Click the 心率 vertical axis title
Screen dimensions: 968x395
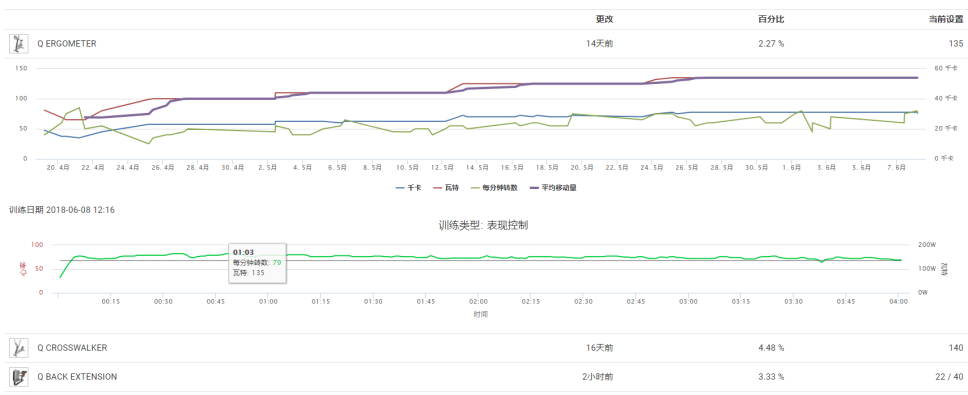23,268
